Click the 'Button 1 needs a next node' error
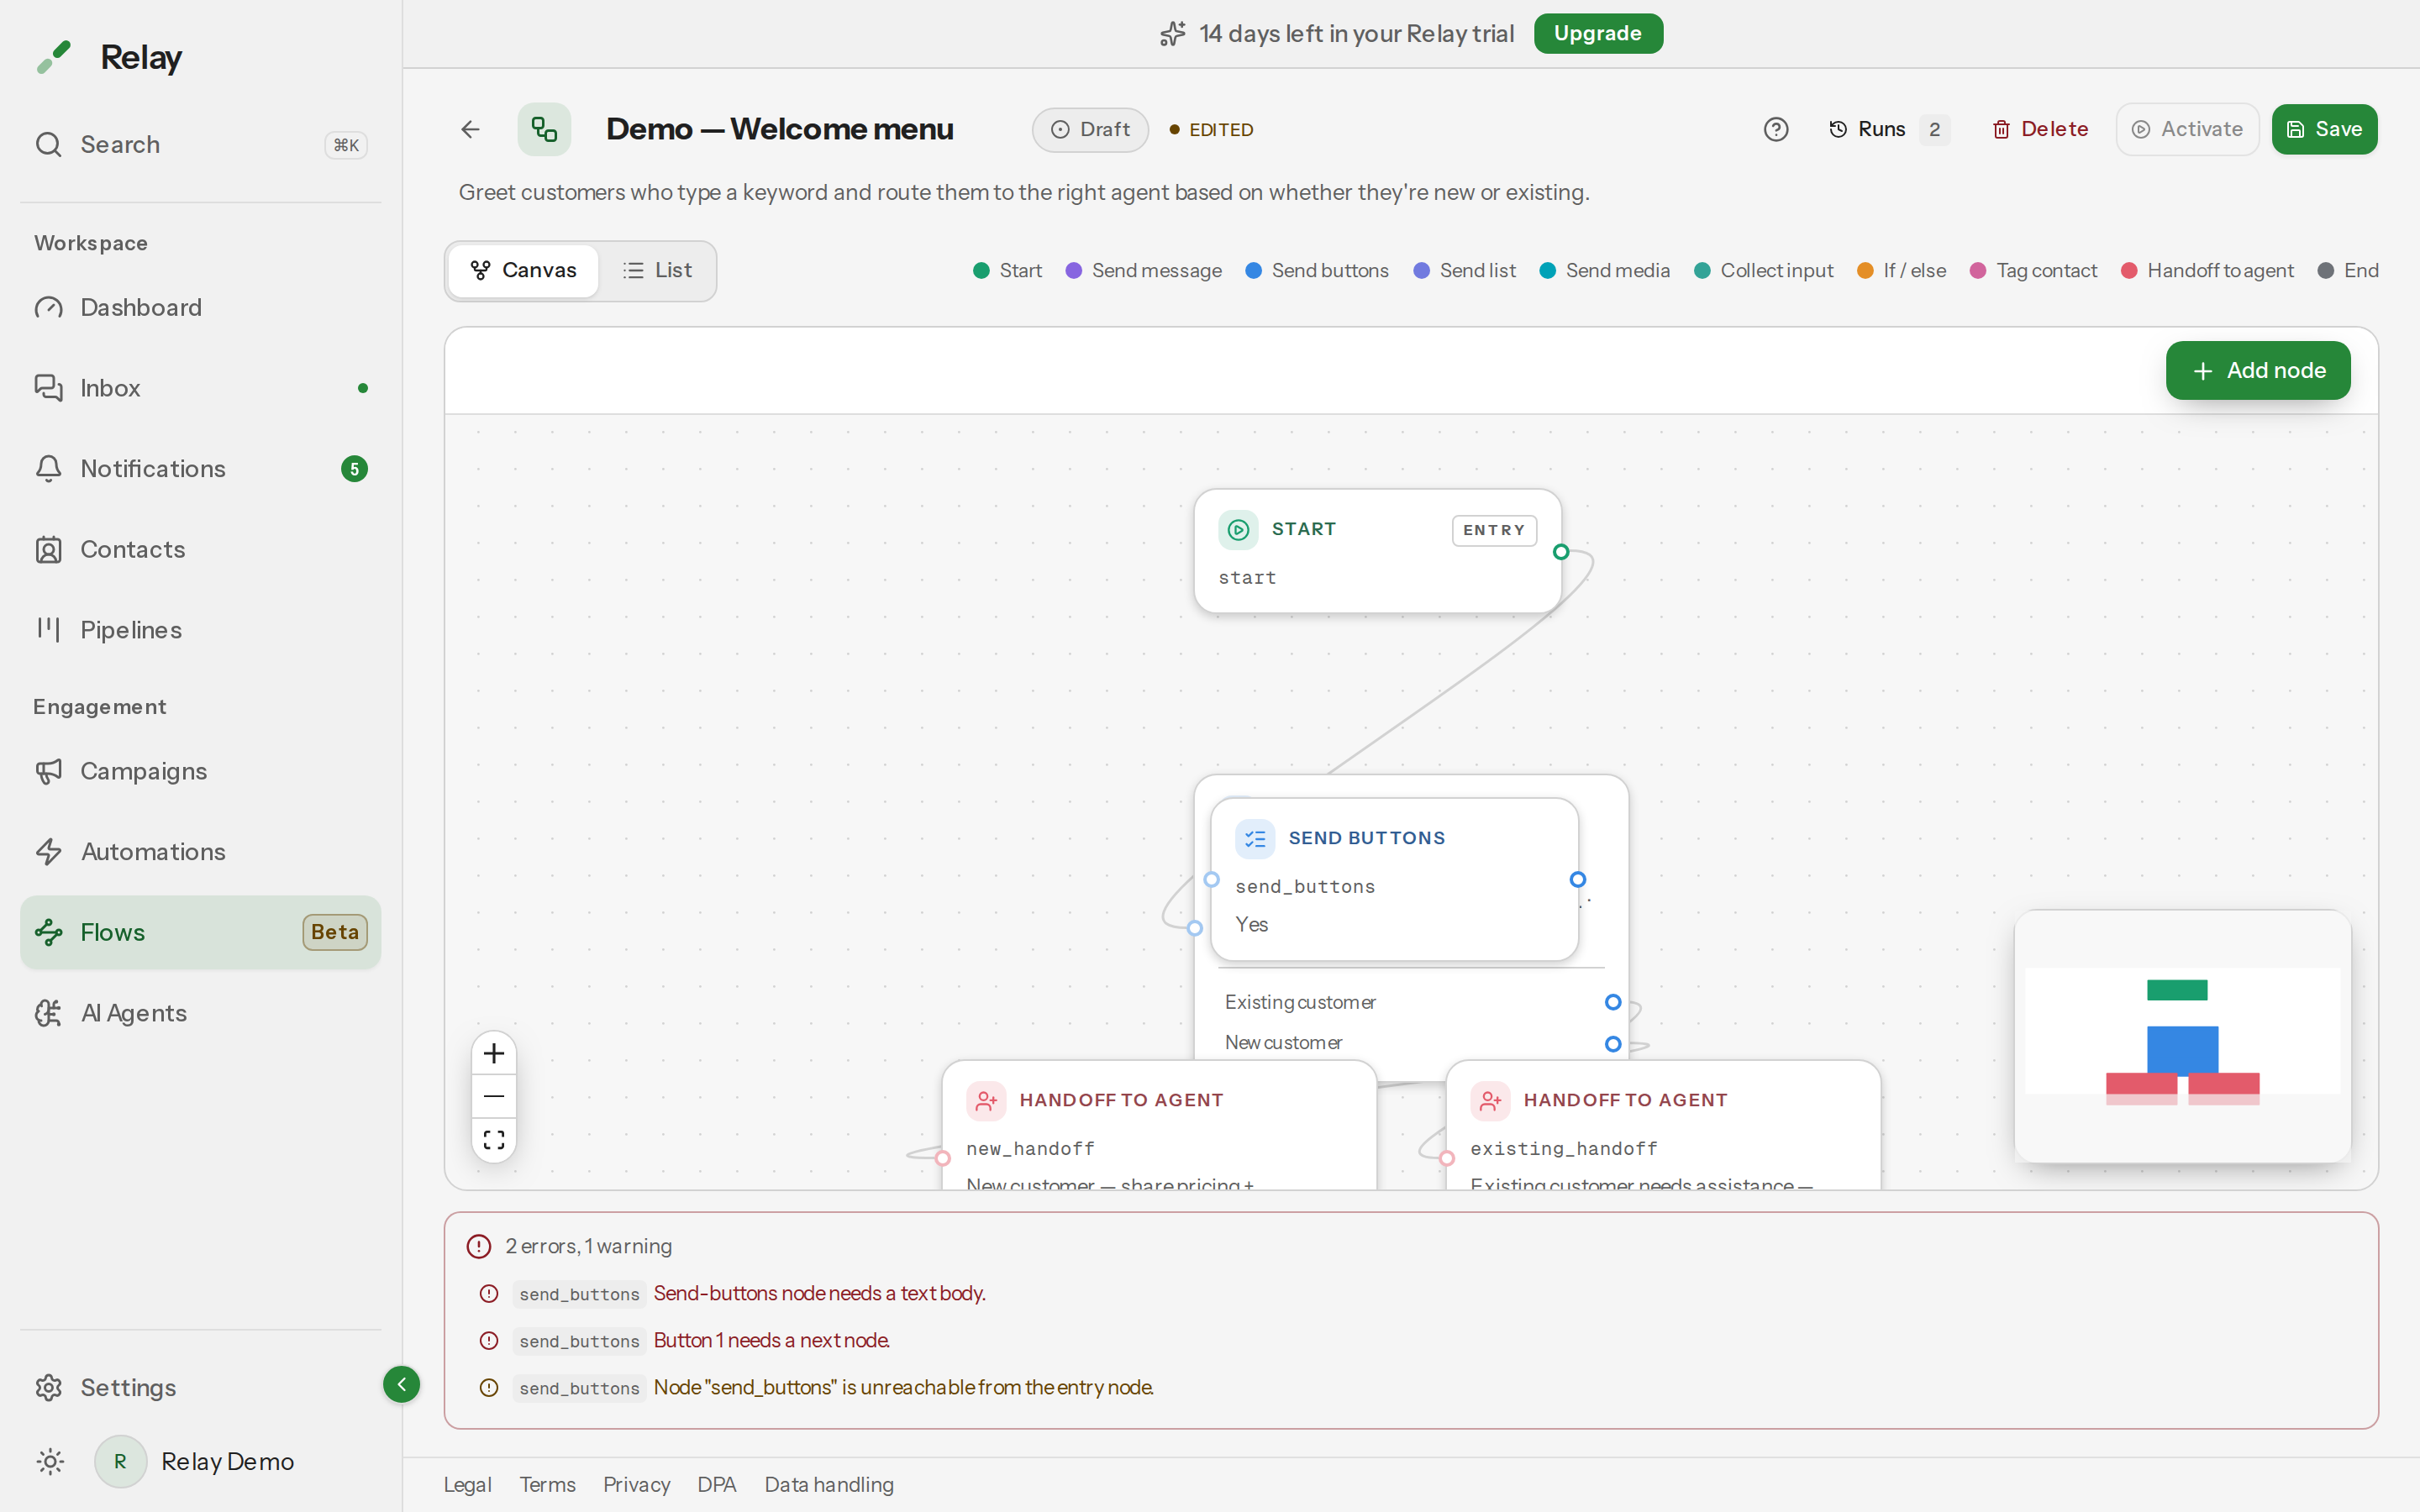Image resolution: width=2420 pixels, height=1512 pixels. [x=771, y=1340]
